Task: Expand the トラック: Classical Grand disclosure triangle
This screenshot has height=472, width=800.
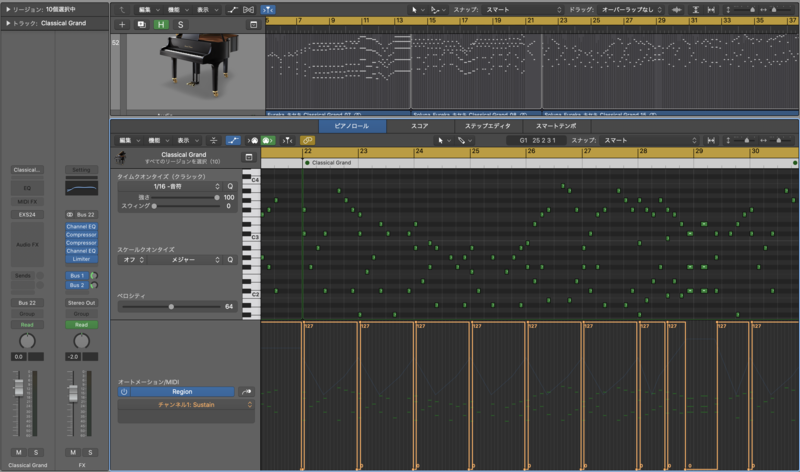Action: tap(8, 23)
